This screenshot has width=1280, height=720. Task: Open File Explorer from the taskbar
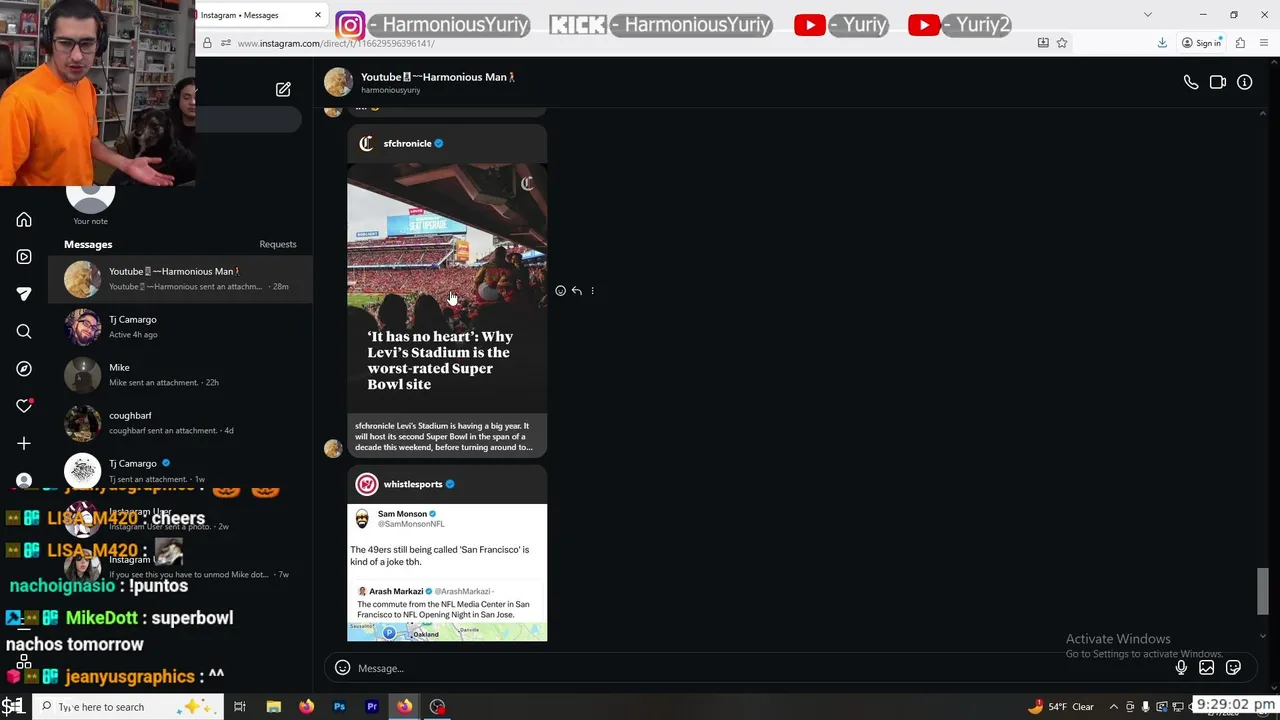point(273,707)
